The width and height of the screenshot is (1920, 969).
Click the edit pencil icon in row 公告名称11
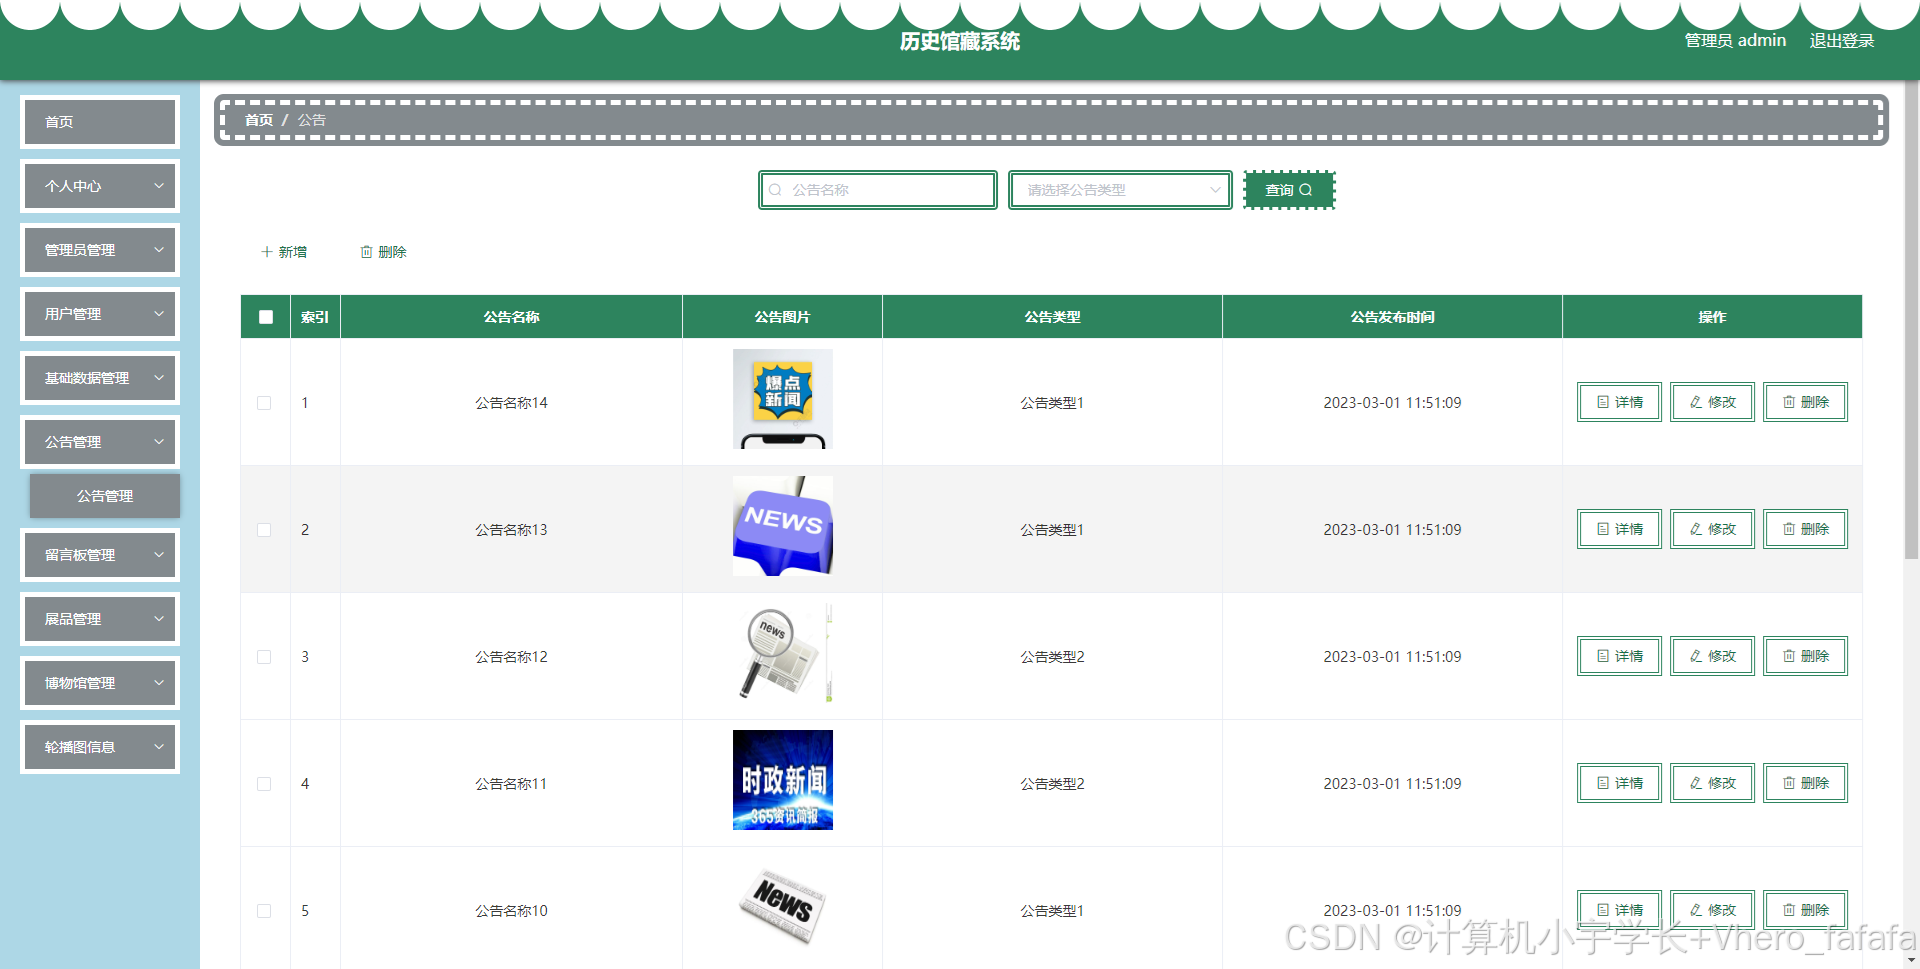[1696, 783]
